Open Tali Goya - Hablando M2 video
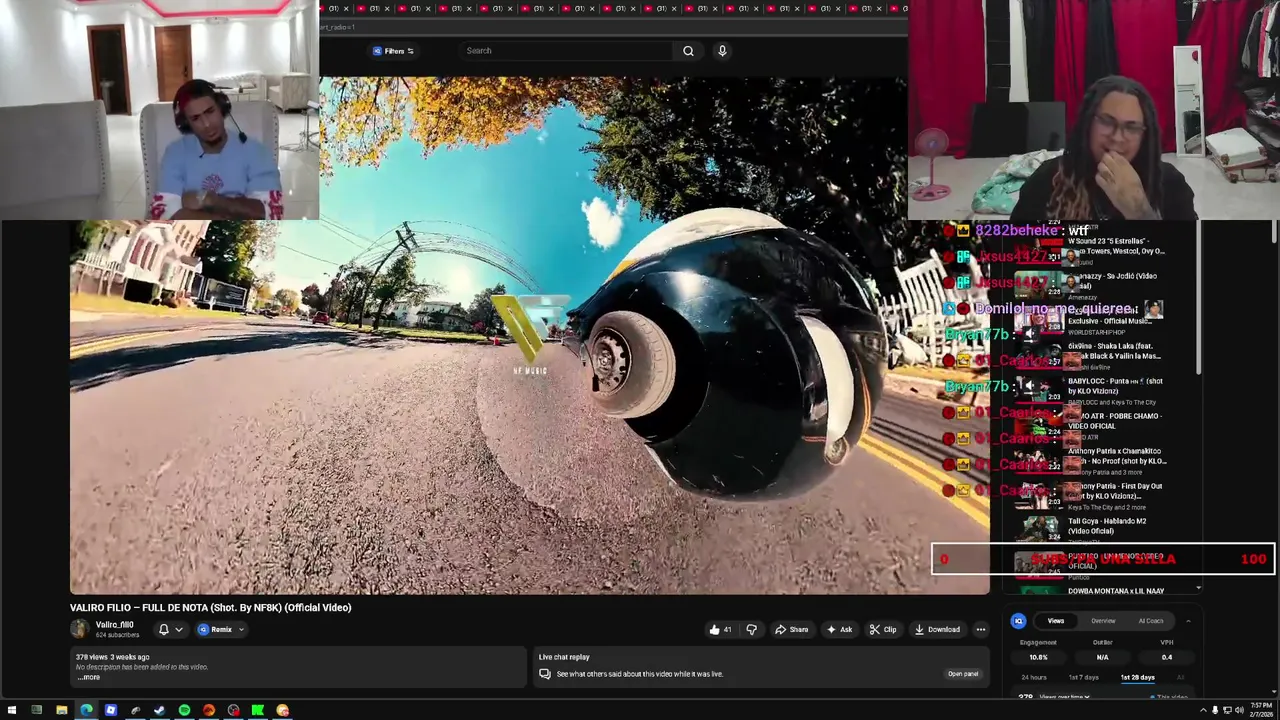This screenshot has height=720, width=1280. [x=1107, y=526]
